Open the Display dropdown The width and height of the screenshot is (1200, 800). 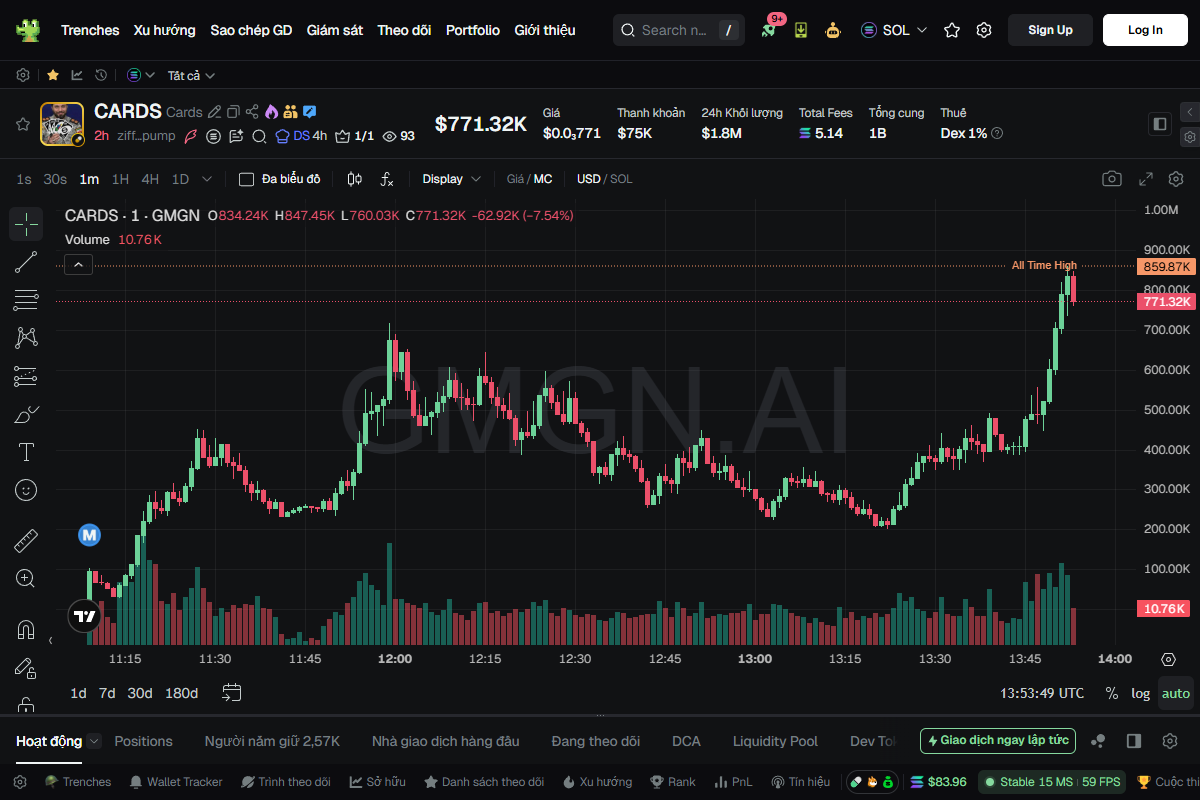452,179
